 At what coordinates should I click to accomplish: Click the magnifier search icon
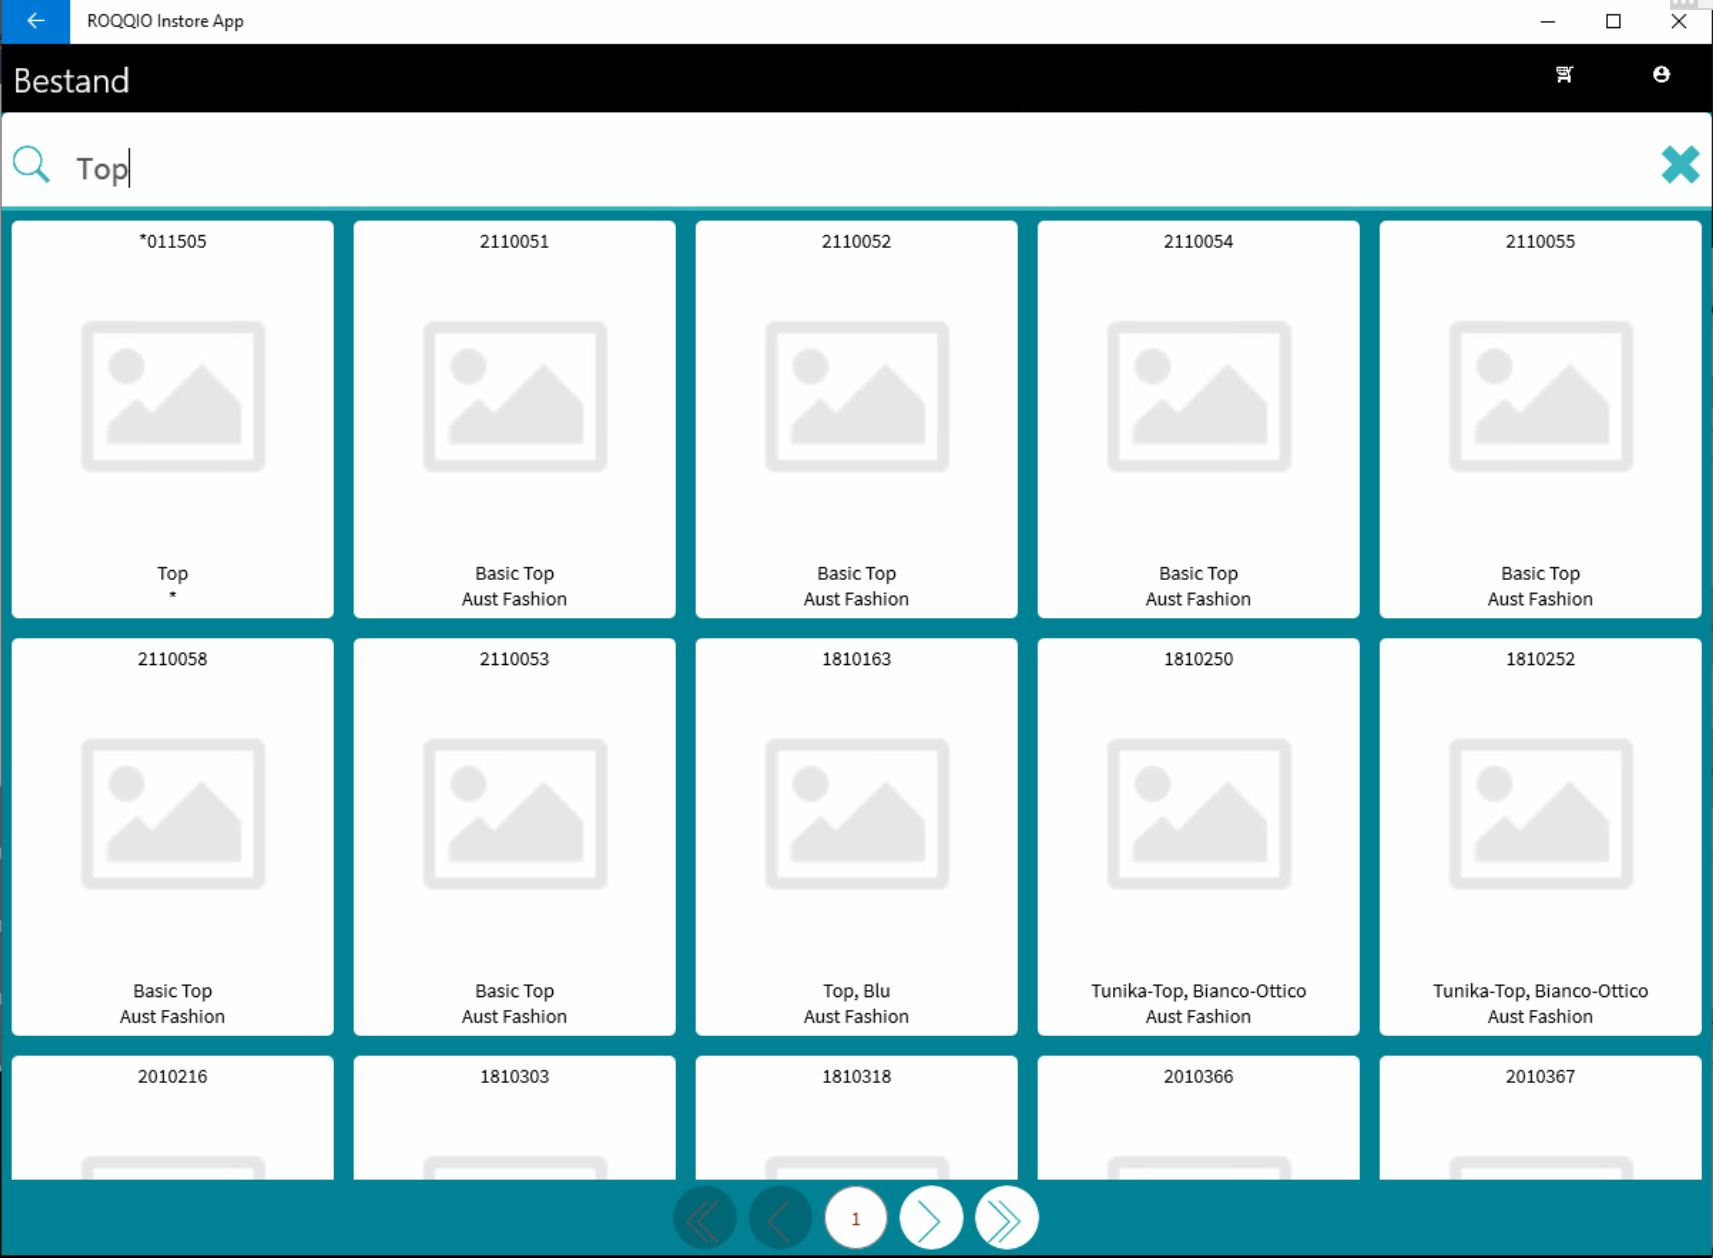click(x=31, y=165)
